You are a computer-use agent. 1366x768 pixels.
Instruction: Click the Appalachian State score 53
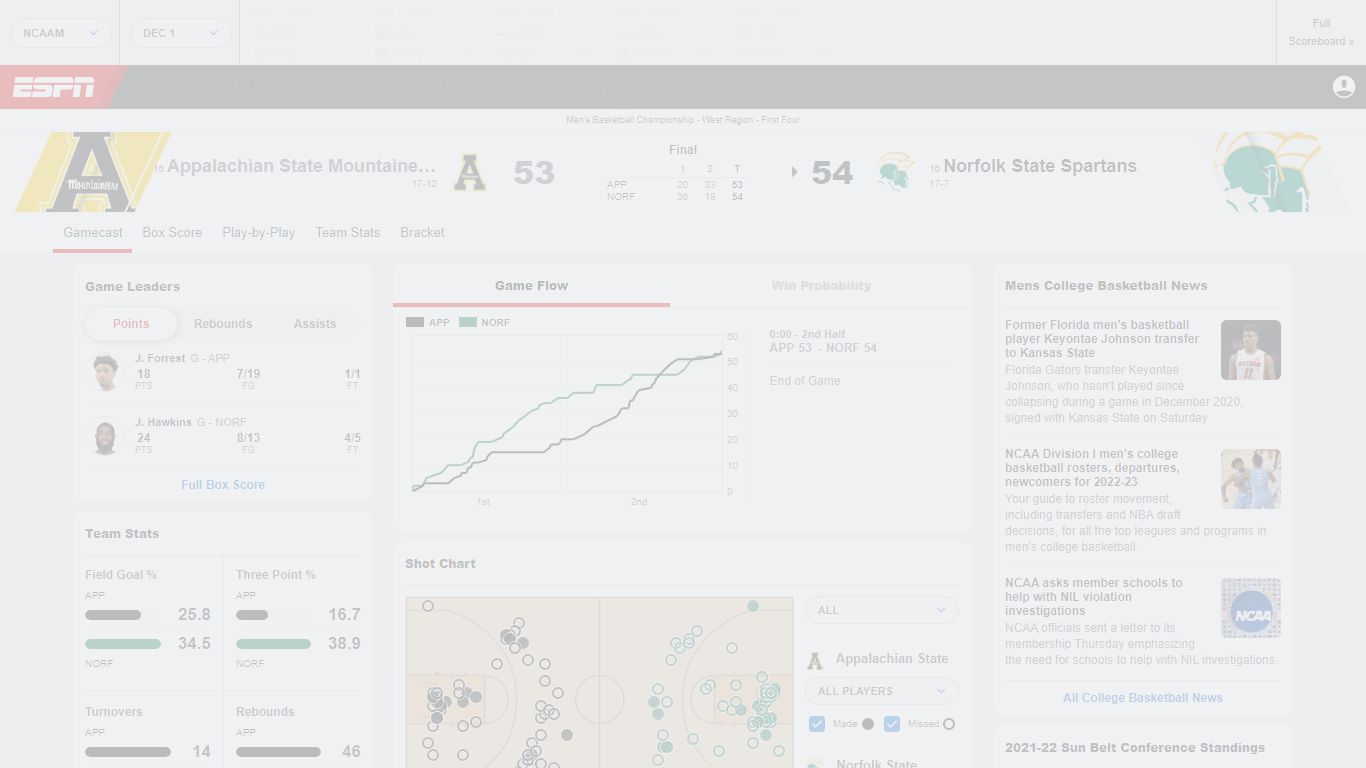534,173
